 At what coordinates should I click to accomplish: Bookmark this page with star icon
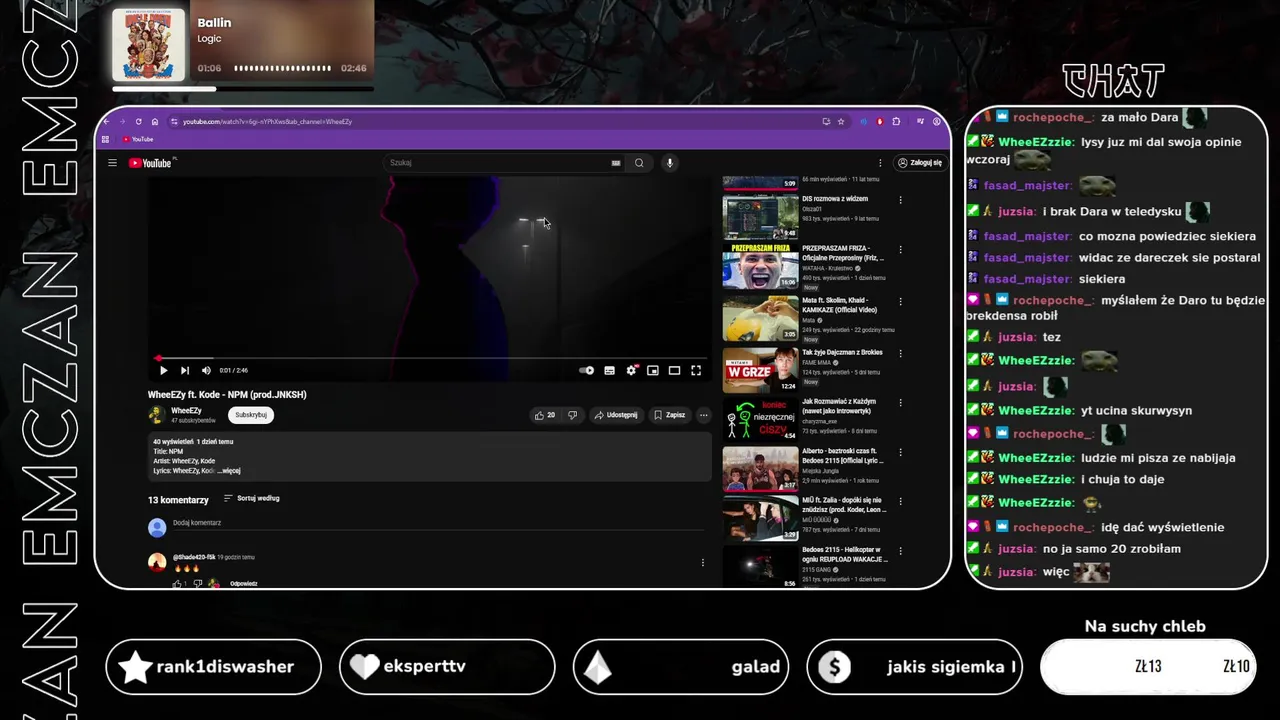click(841, 121)
